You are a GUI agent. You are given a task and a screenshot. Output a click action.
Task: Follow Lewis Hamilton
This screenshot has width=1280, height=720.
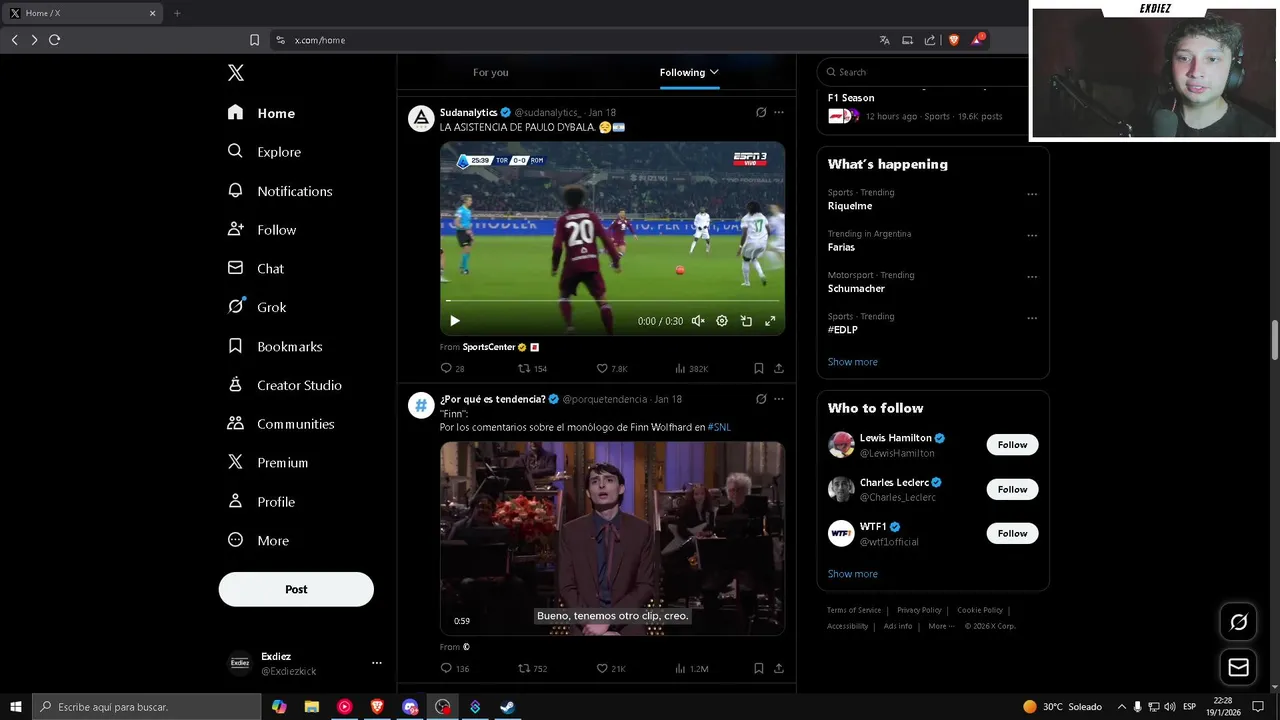1012,445
